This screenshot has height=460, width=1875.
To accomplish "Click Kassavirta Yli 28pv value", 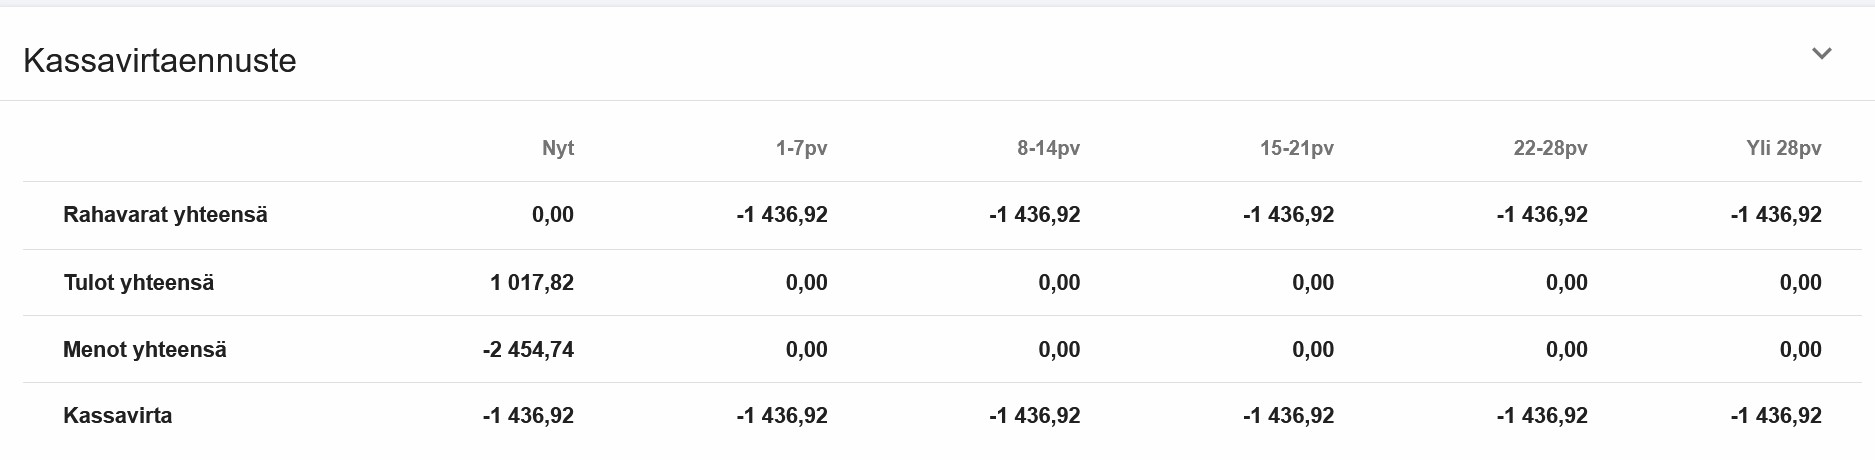I will (x=1776, y=416).
